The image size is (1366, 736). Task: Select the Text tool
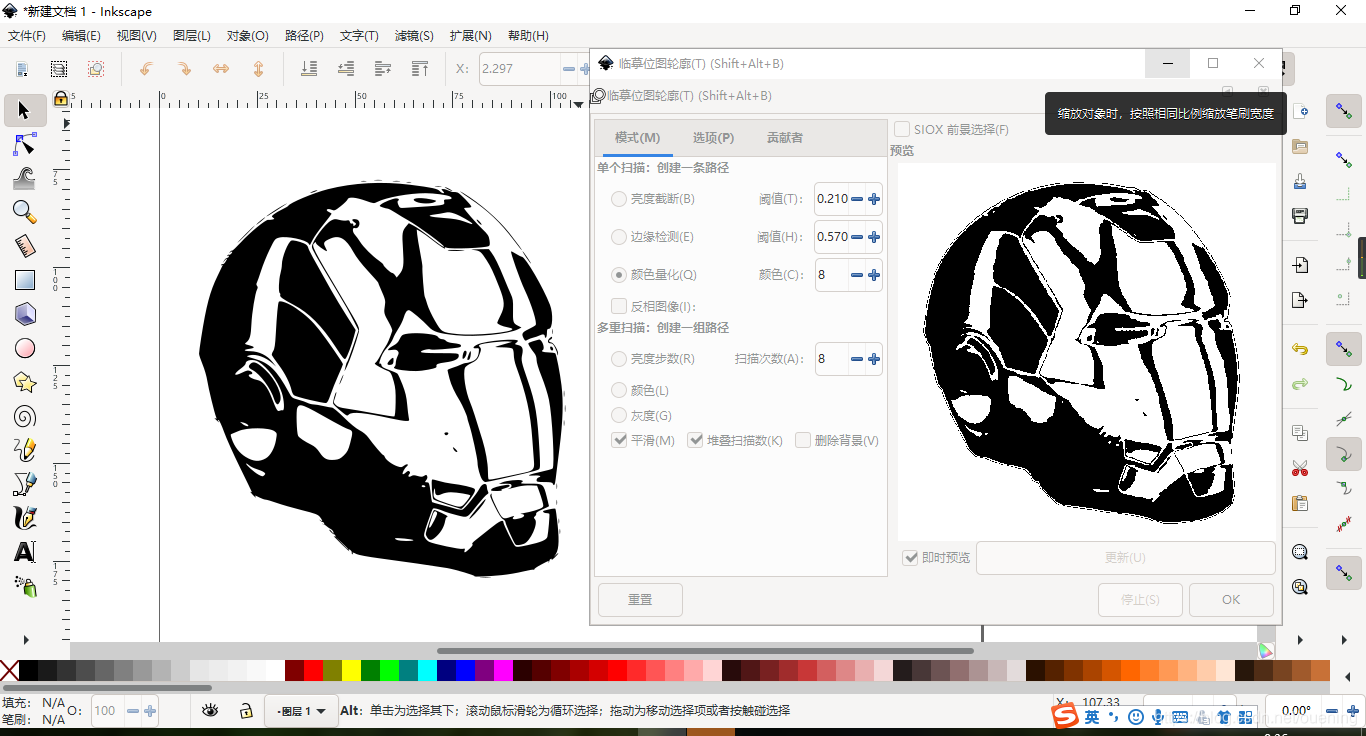click(25, 552)
